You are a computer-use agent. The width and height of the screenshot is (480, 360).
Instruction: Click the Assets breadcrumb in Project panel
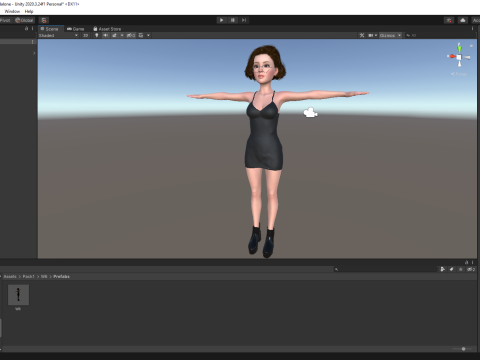(x=10, y=277)
